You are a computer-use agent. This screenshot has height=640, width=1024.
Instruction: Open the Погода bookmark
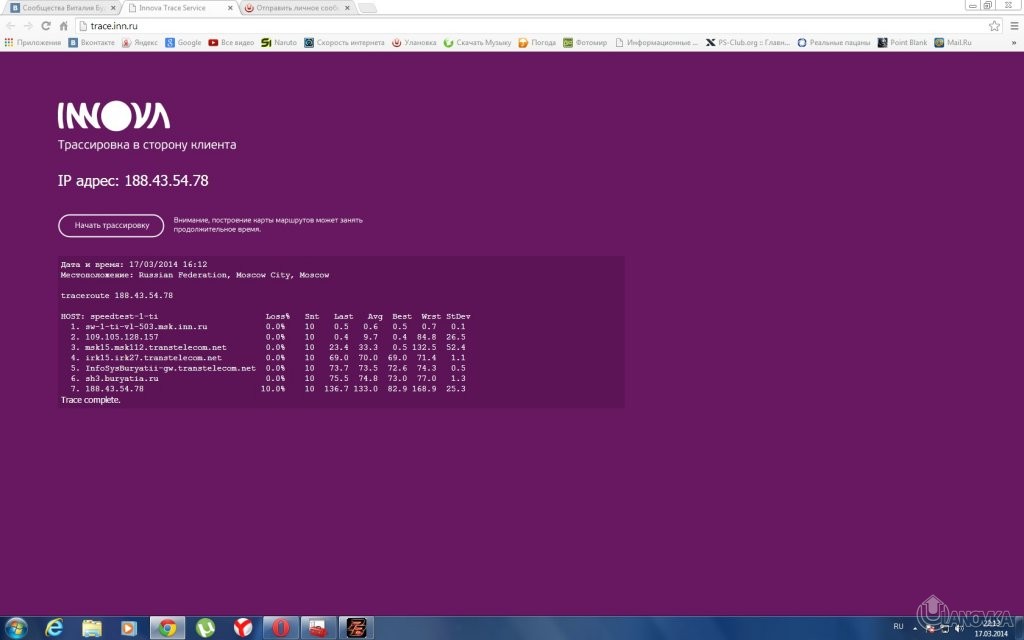(x=537, y=42)
